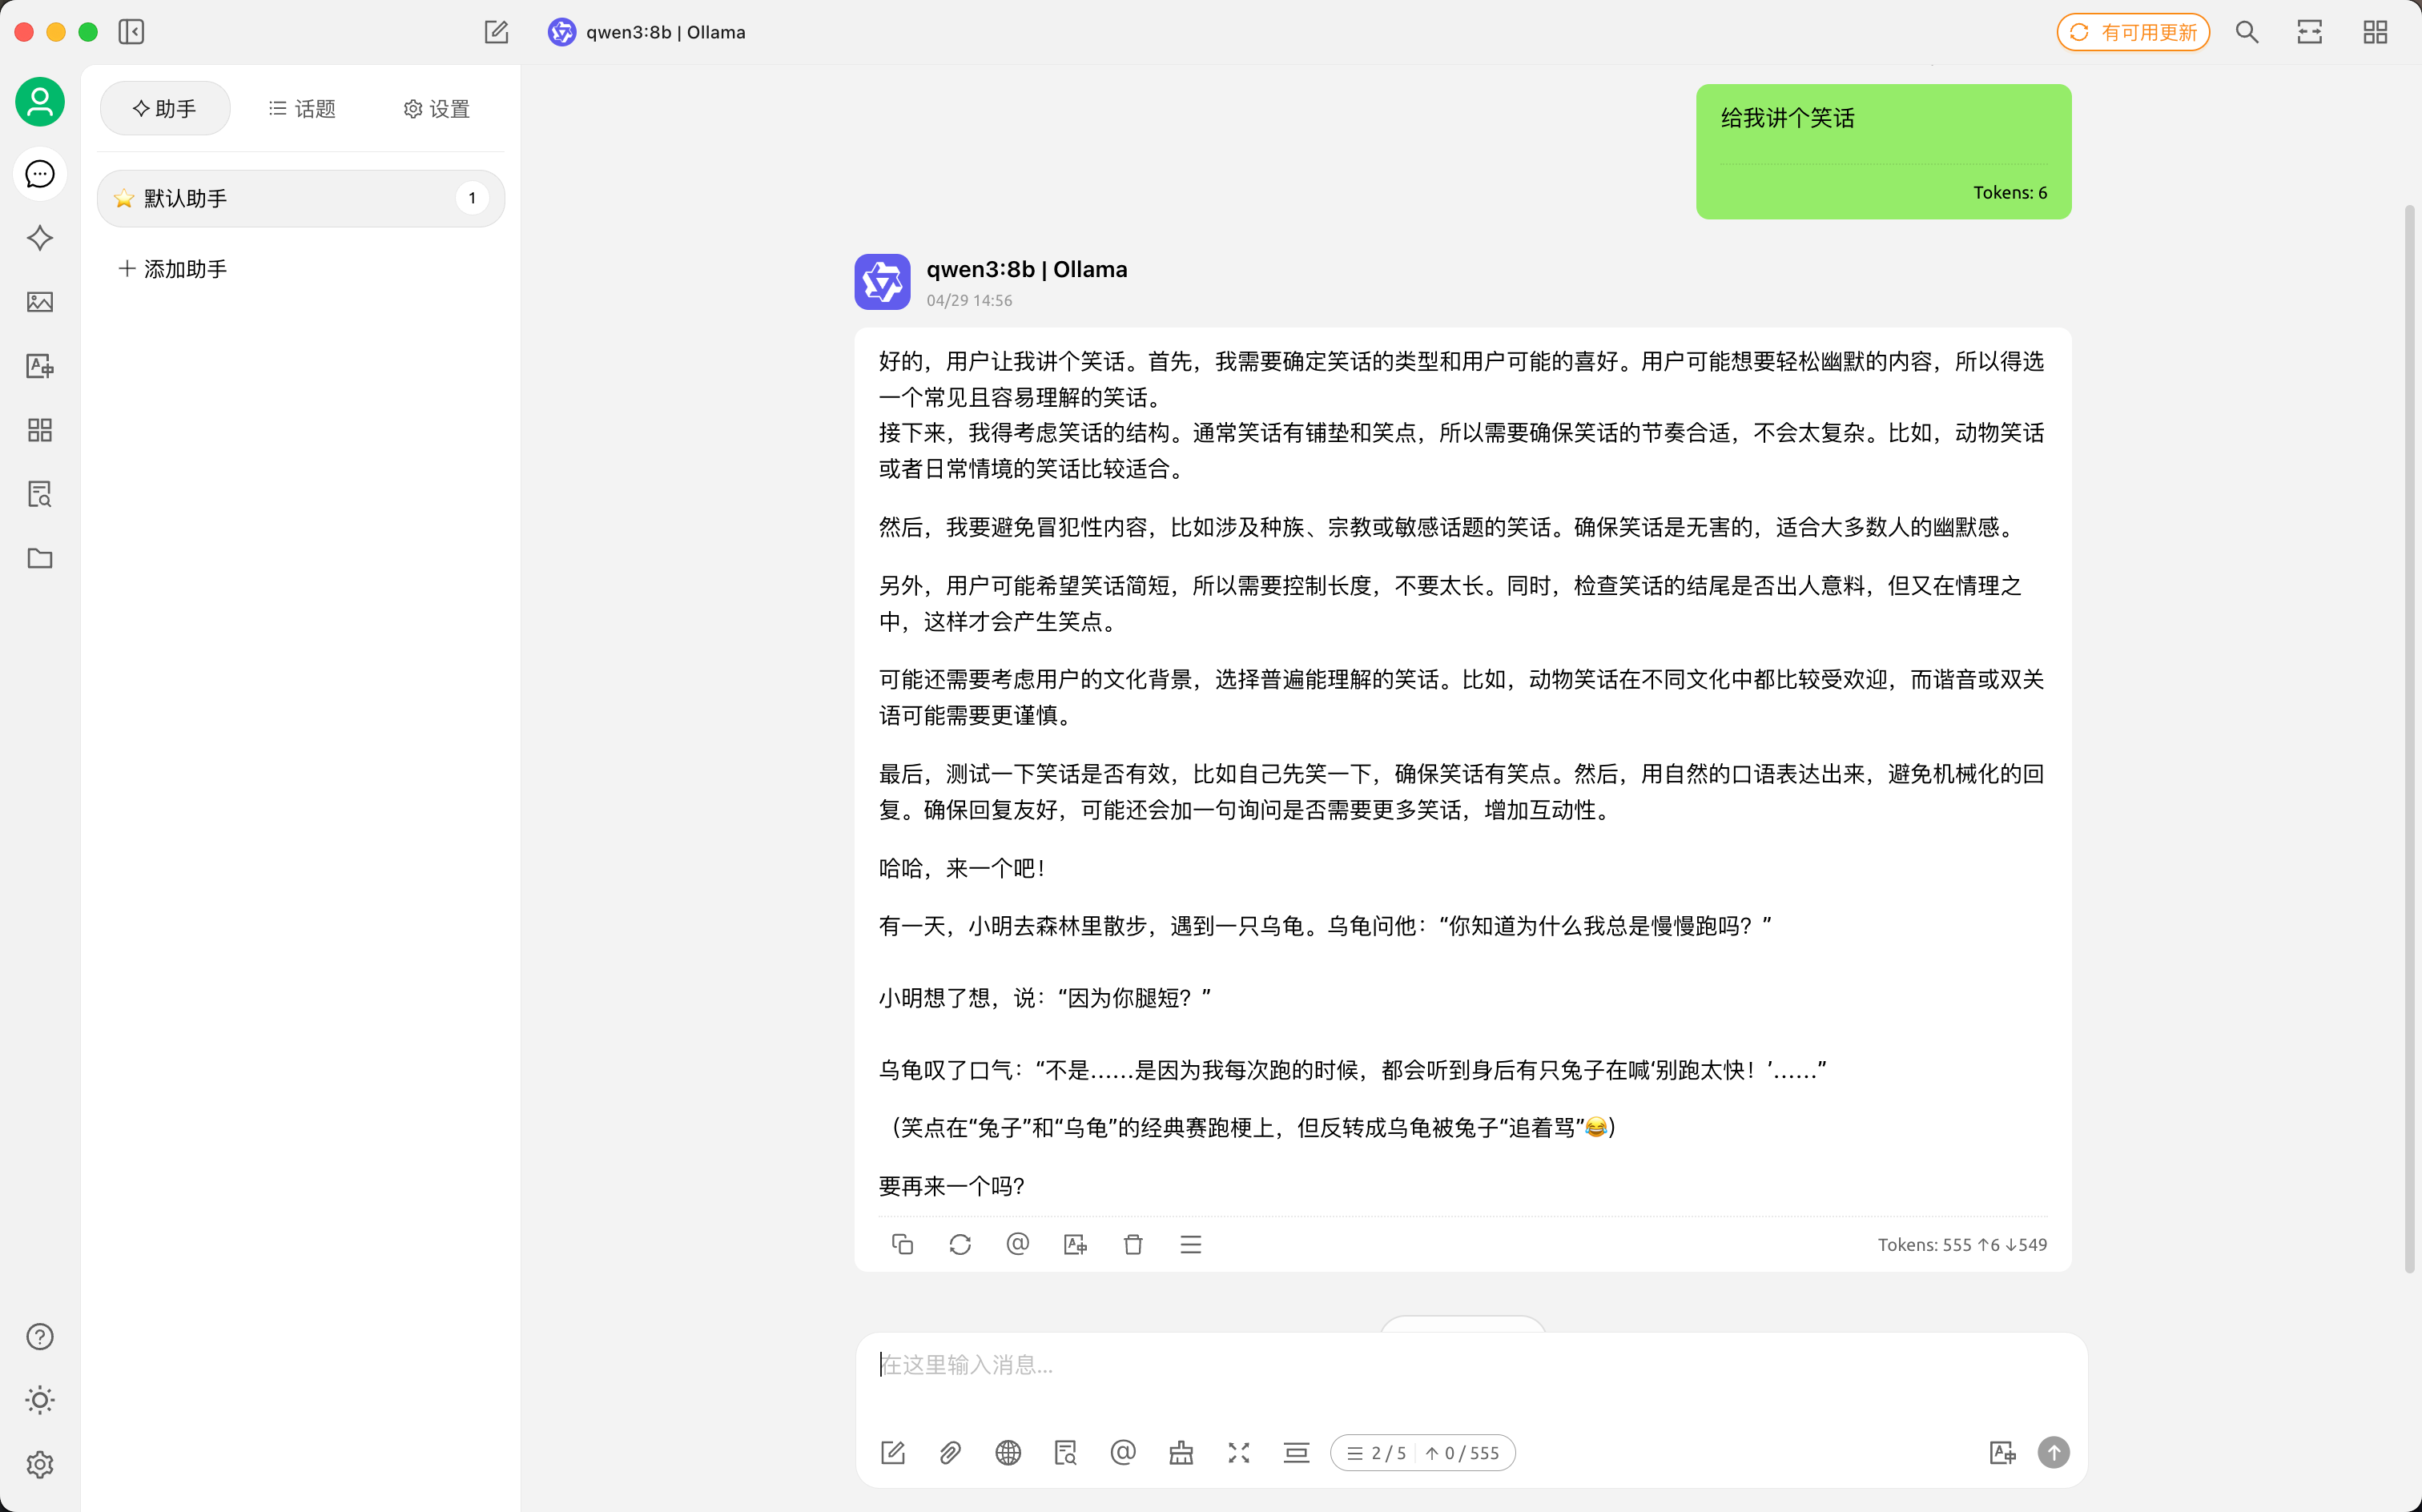Screen dimensions: 2422x1512
Task: Click the 04/29 14:56 timestamp
Action: coord(969,300)
